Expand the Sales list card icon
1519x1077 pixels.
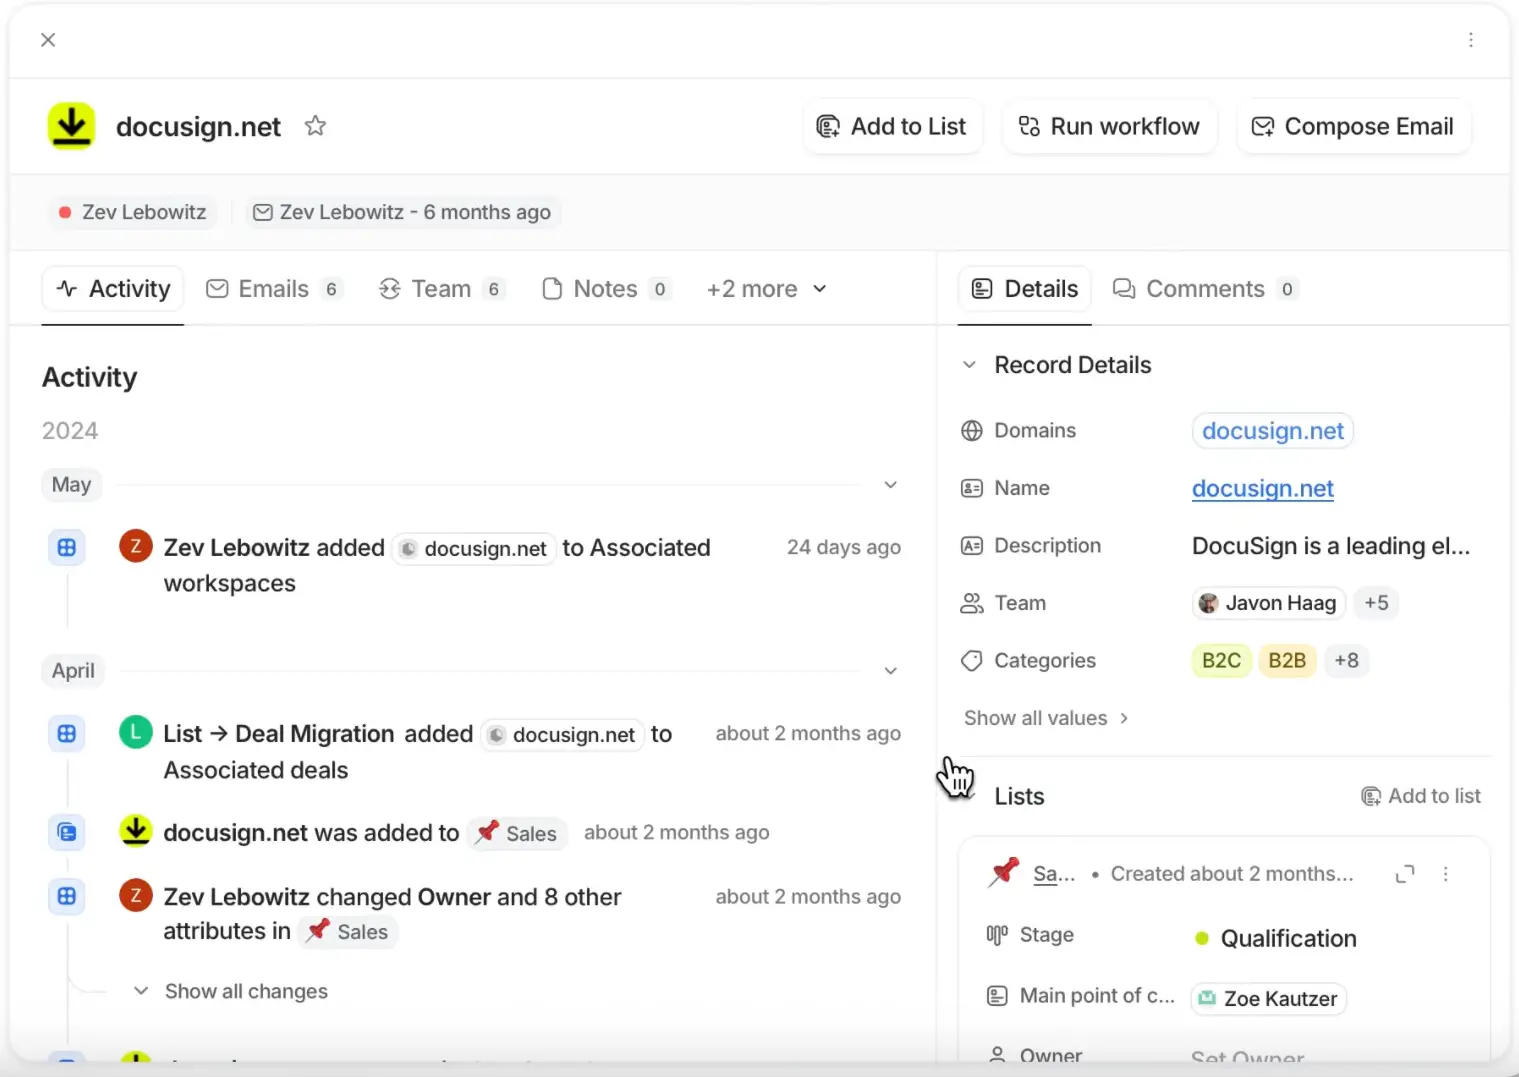tap(1405, 874)
